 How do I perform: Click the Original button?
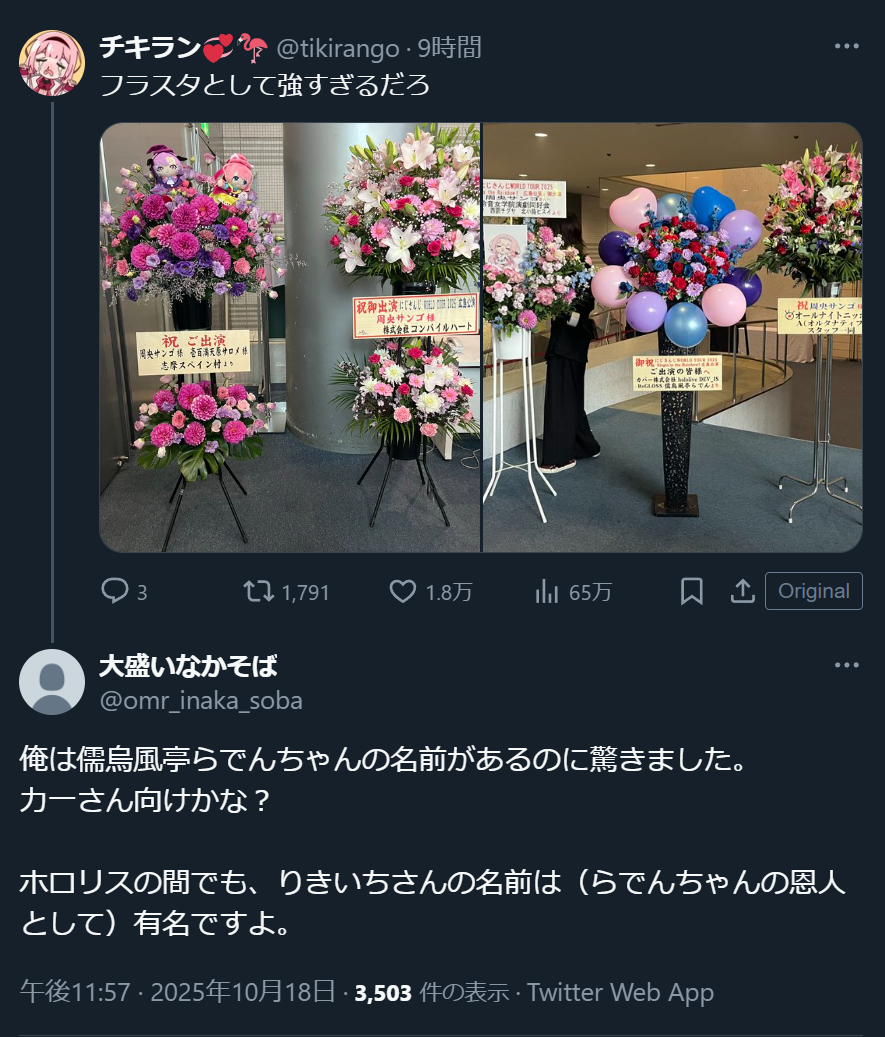coord(814,591)
